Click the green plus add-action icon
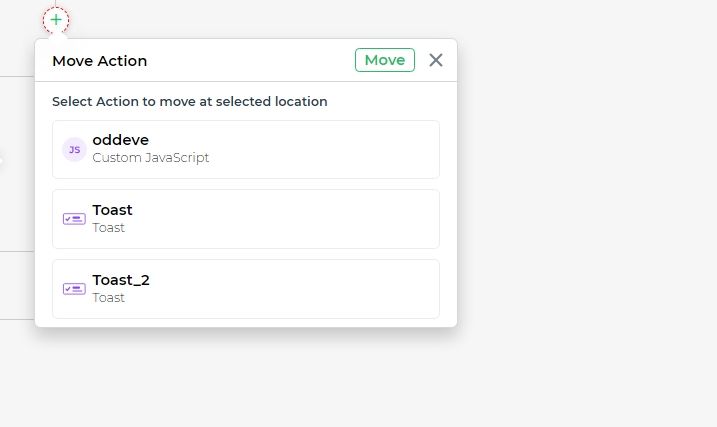This screenshot has width=717, height=427. pos(56,20)
